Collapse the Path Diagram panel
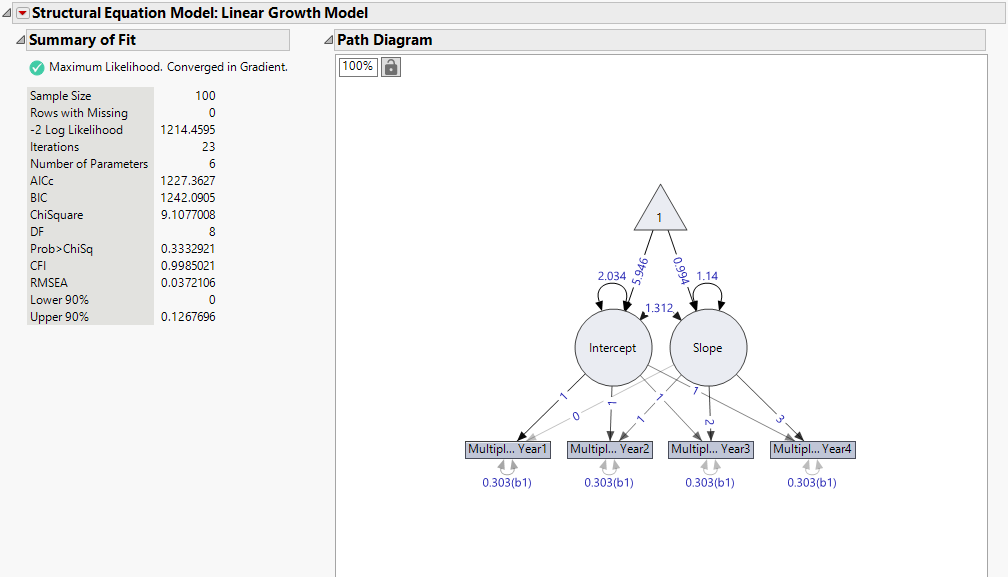 click(x=328, y=39)
